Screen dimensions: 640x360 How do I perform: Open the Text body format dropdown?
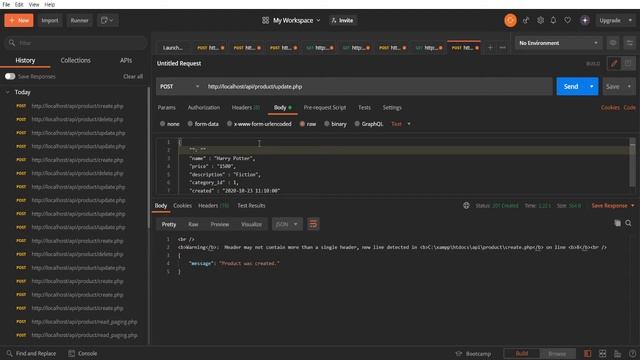401,124
